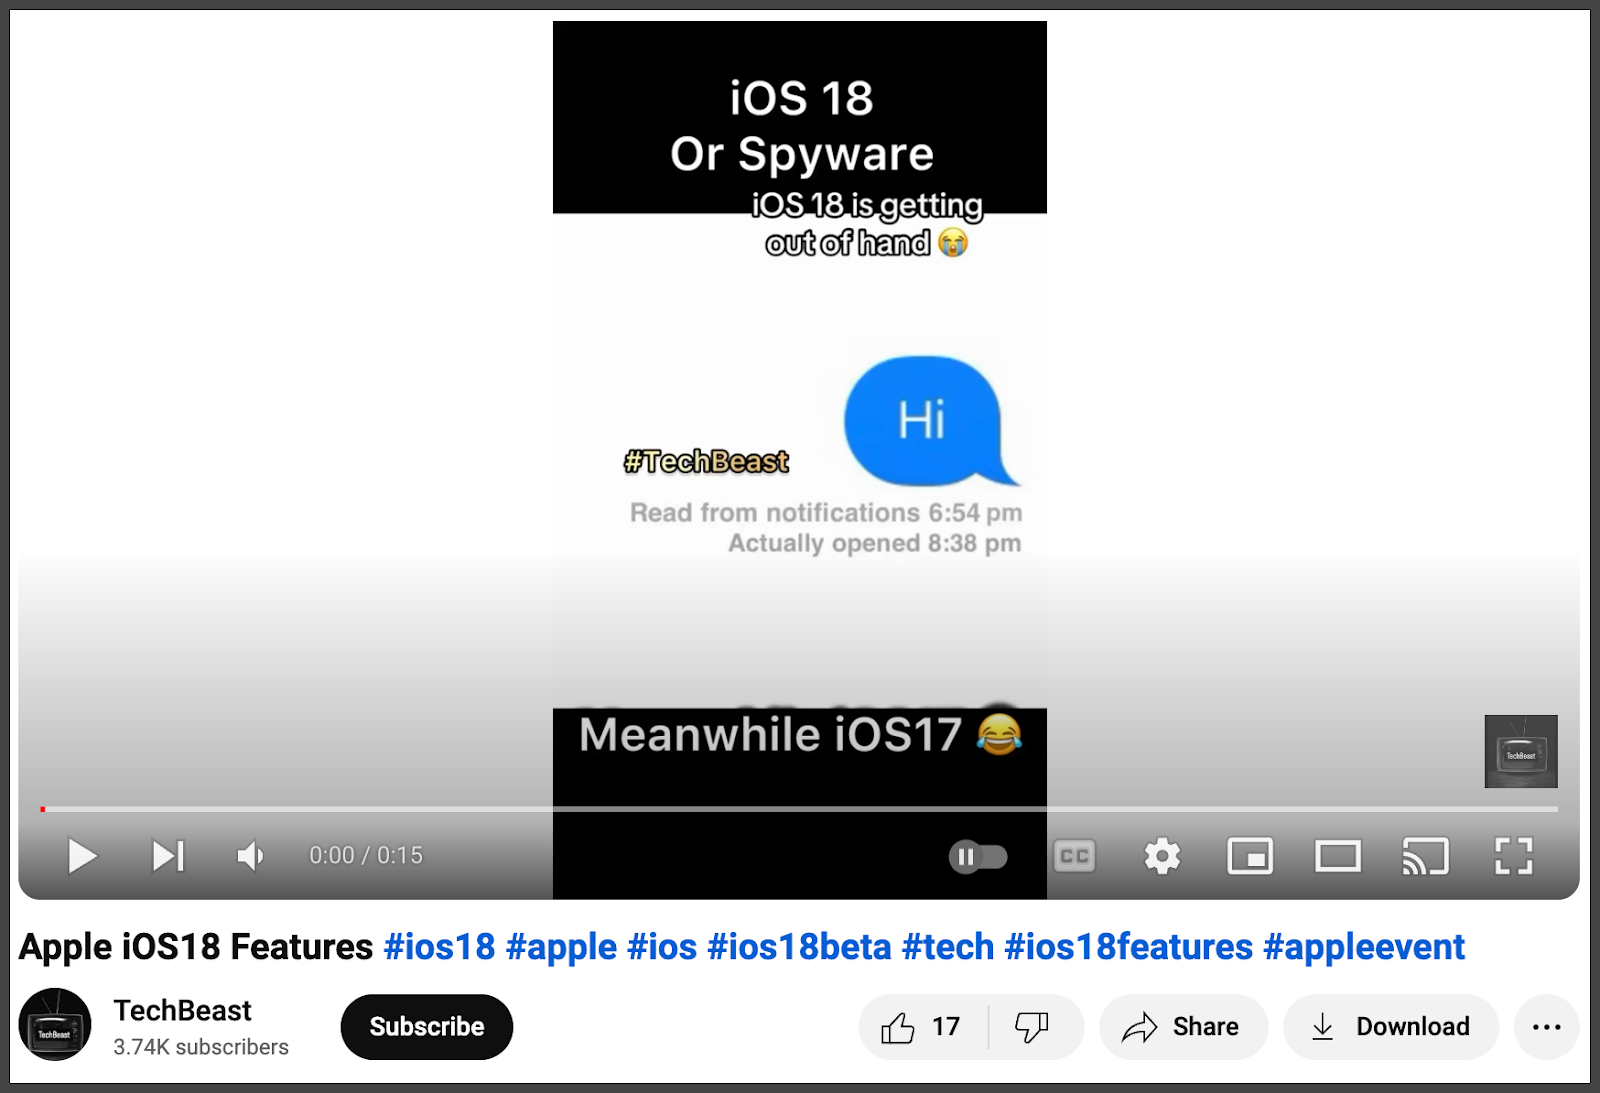The width and height of the screenshot is (1600, 1093).
Task: Open the TechBeast channel avatar
Action: click(55, 1025)
